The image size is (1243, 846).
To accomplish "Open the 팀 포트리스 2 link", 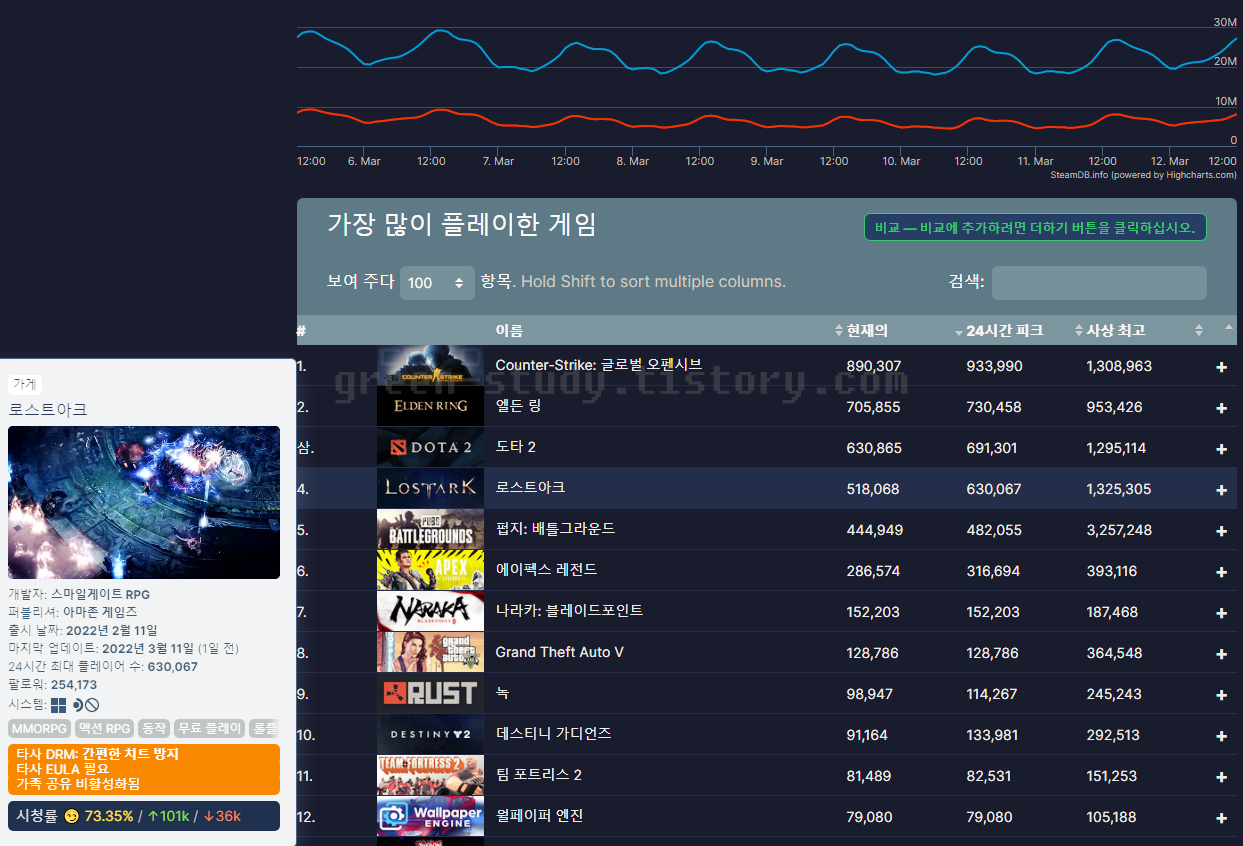I will click(539, 776).
